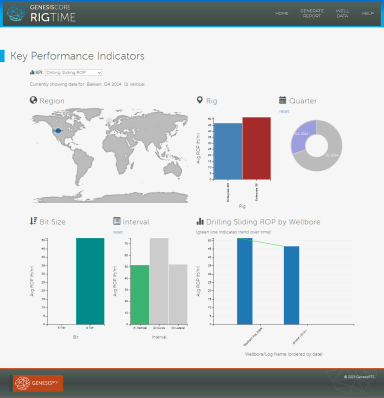Viewport: 384px width, 398px height.
Task: Reset the Quarter filter
Action: 284,111
